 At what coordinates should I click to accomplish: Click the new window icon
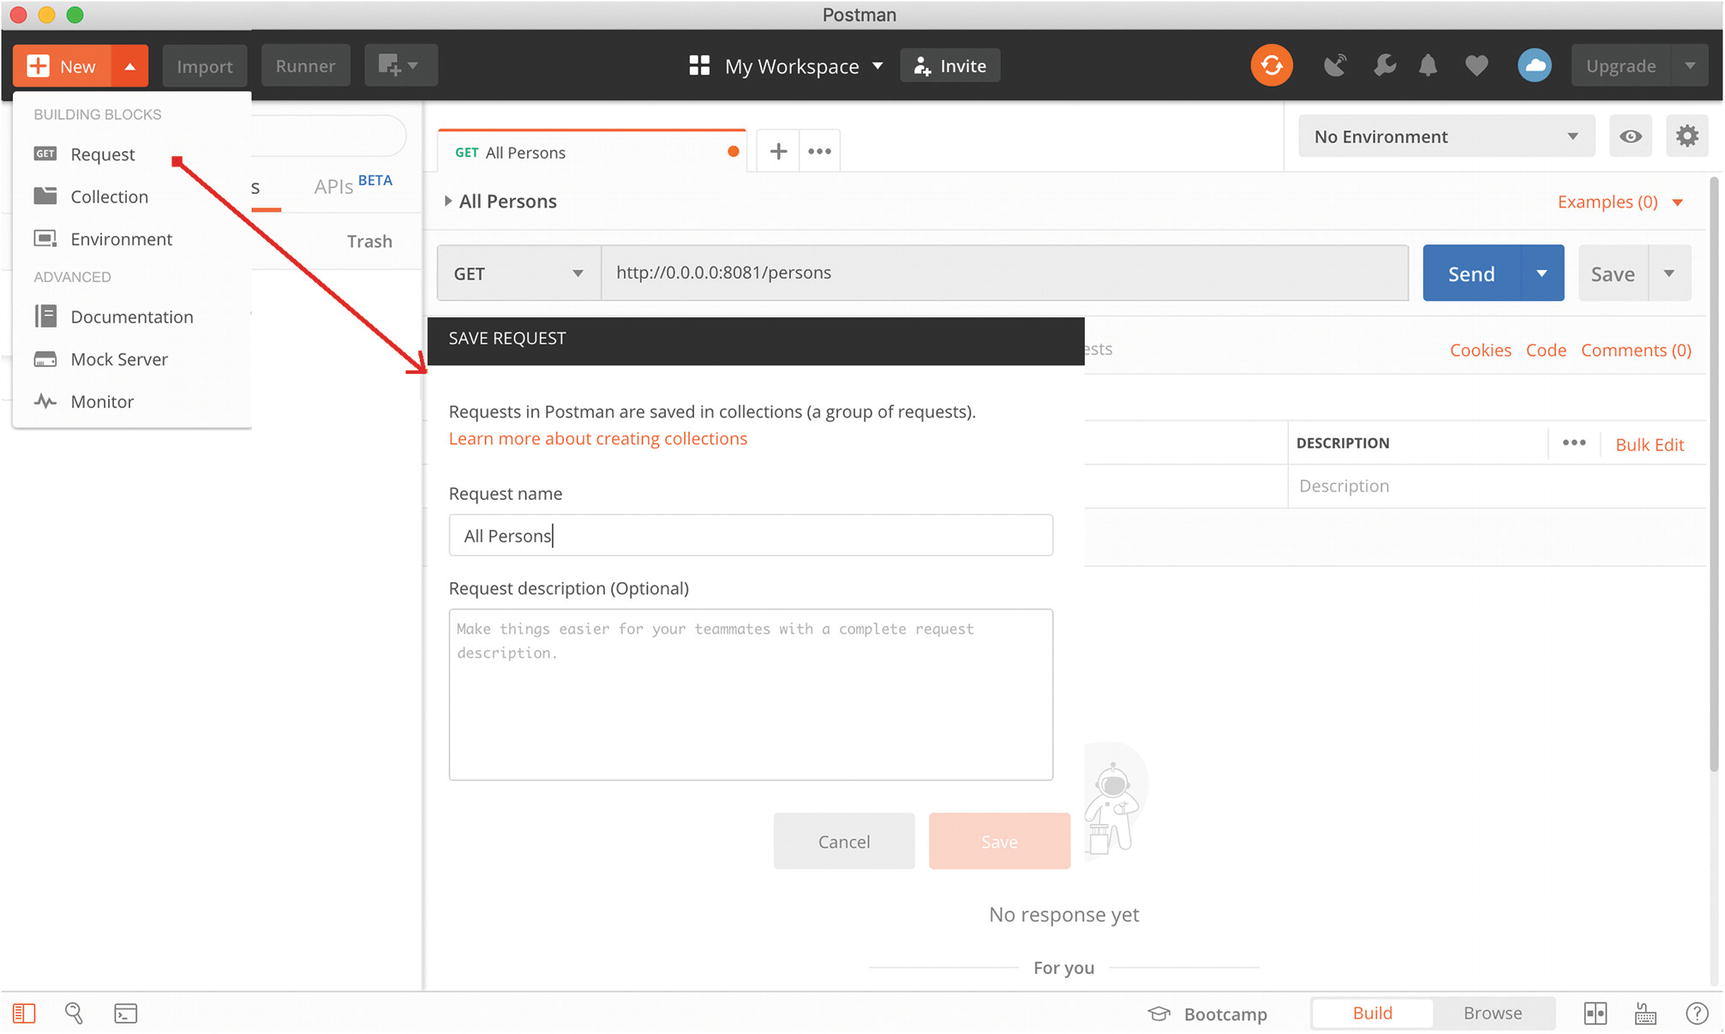click(389, 66)
